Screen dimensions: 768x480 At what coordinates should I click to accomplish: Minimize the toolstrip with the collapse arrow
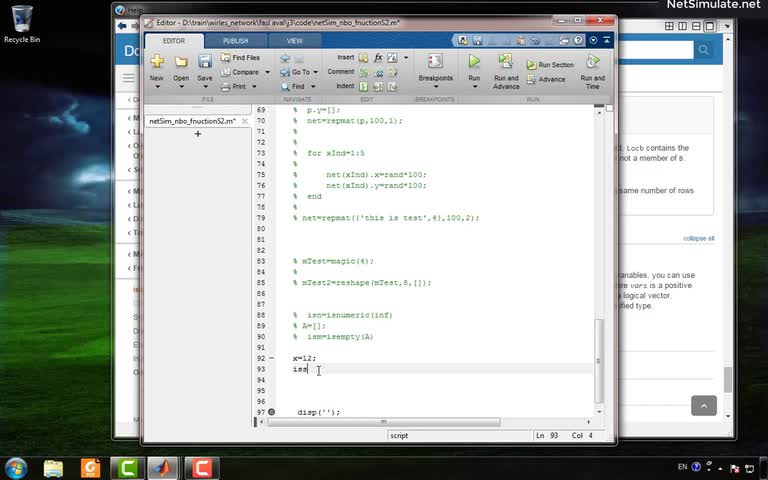(x=607, y=40)
